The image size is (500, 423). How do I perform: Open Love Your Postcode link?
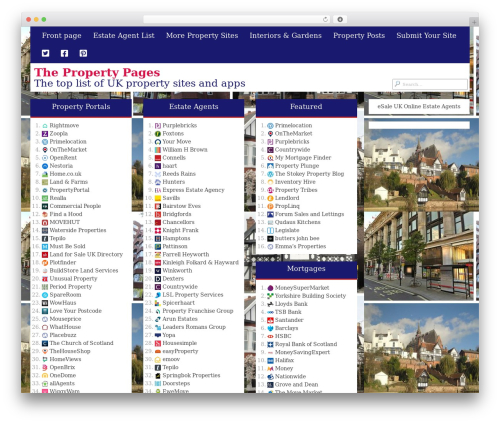pos(75,311)
